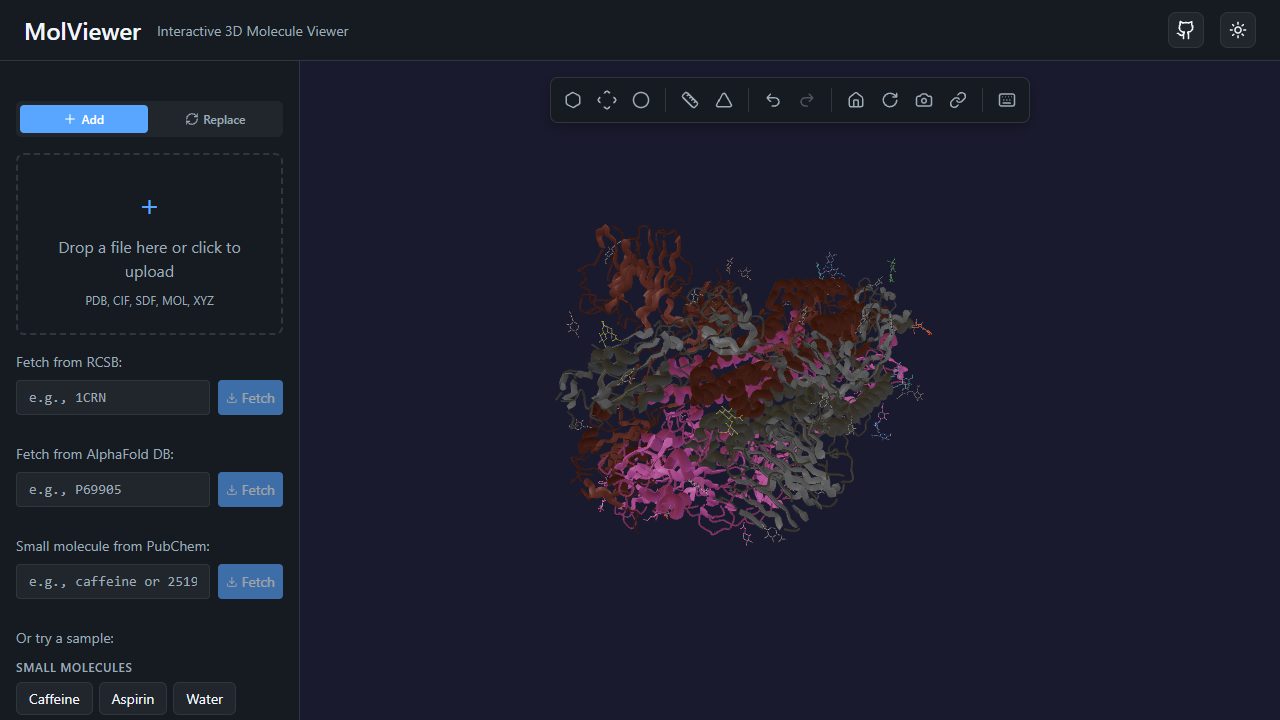Select the Add mode tab

click(x=84, y=119)
